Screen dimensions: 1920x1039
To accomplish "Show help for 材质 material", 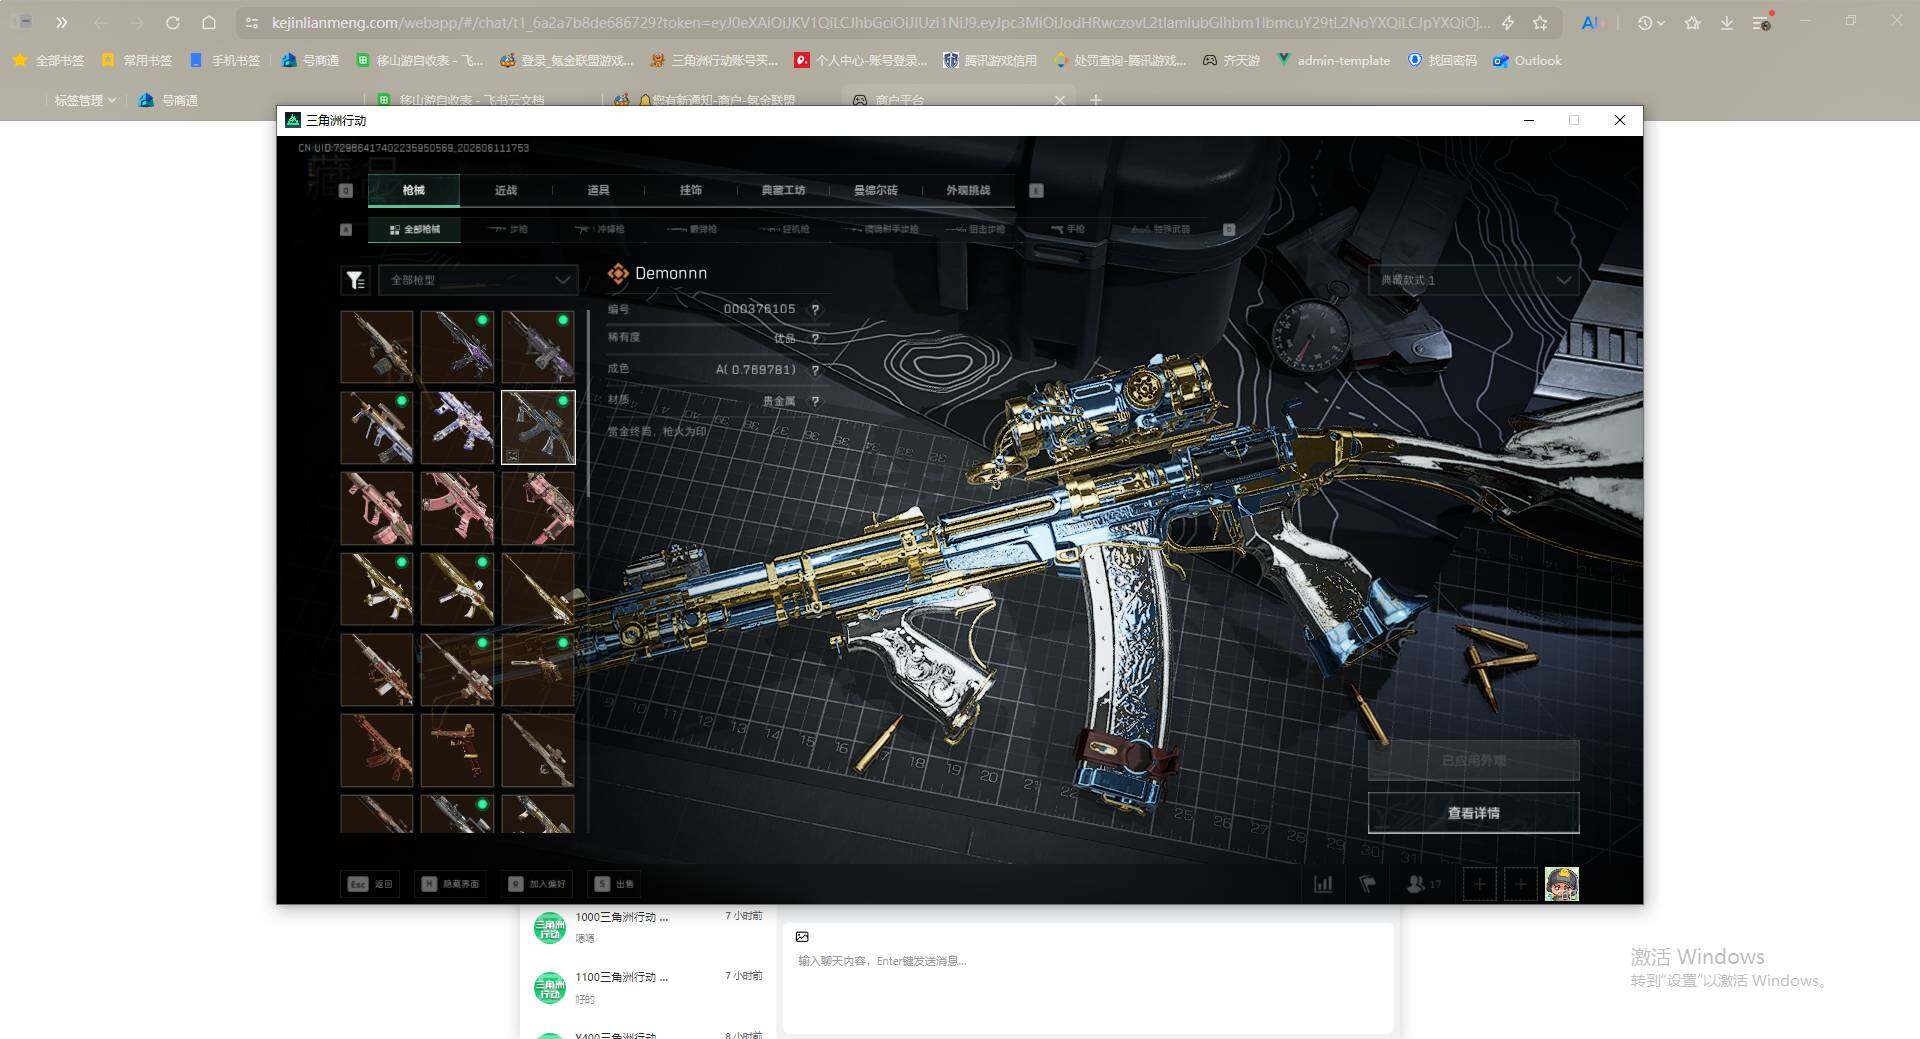I will click(815, 402).
